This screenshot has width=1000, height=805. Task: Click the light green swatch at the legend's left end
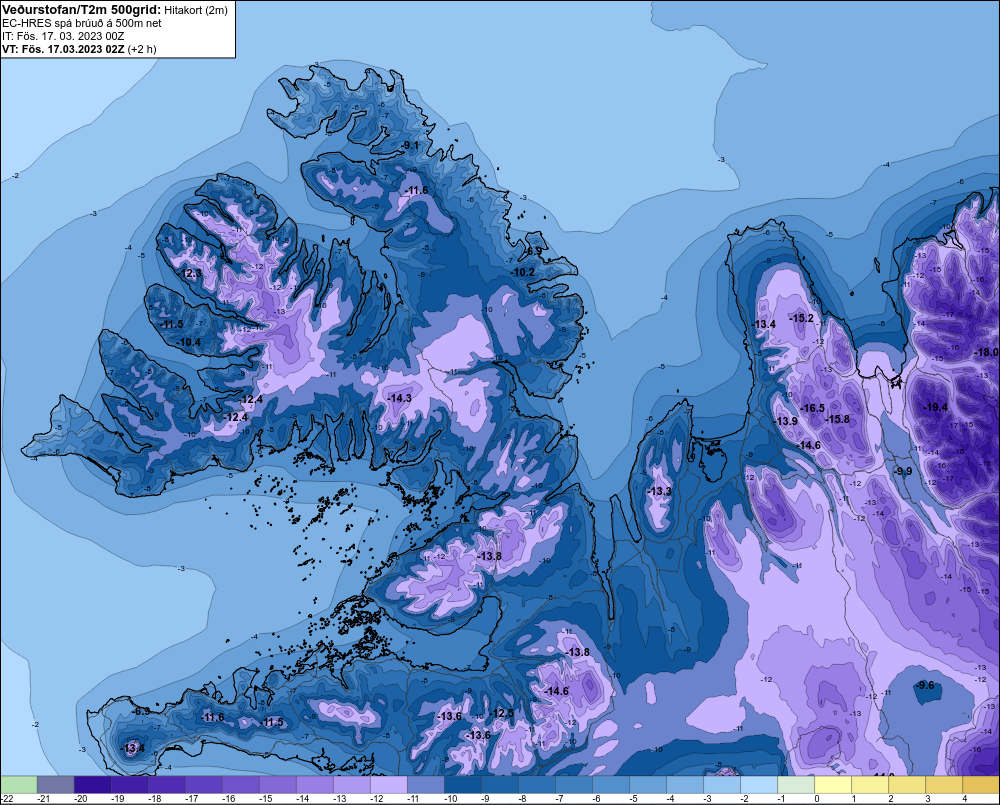pyautogui.click(x=18, y=784)
